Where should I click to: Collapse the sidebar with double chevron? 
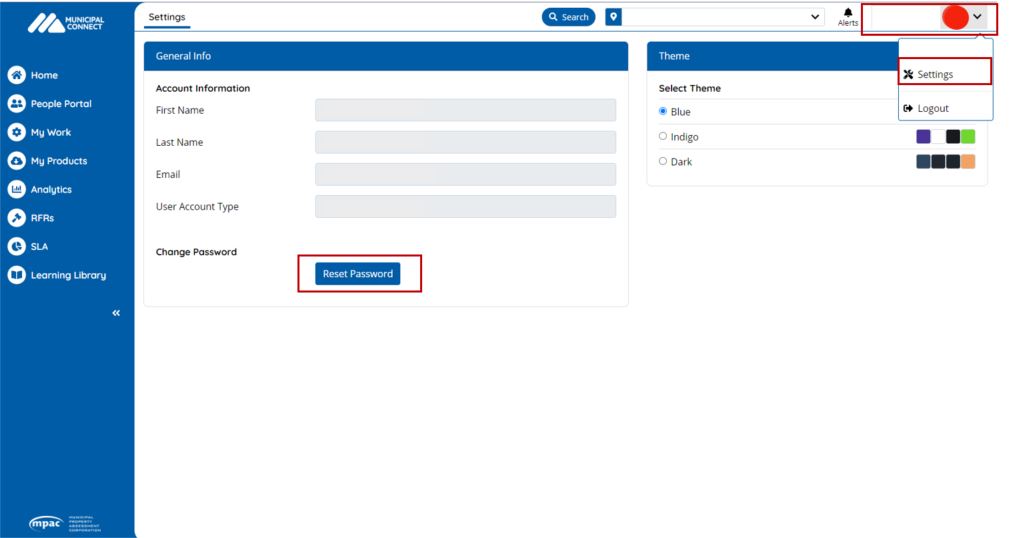click(x=116, y=313)
